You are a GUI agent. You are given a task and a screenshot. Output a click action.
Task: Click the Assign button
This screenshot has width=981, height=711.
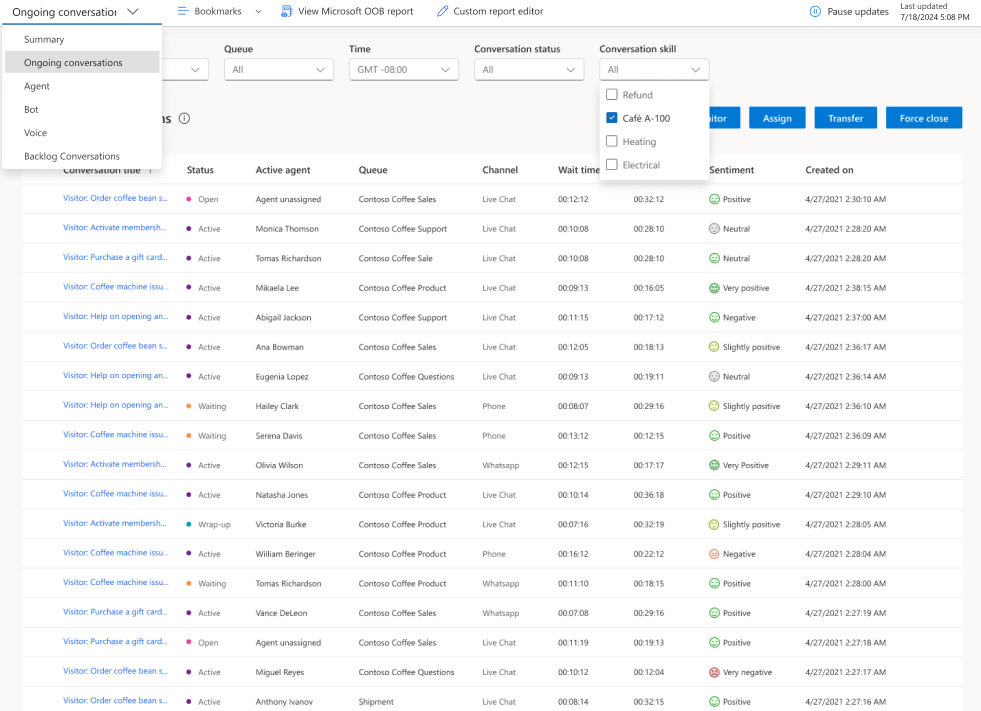click(777, 118)
